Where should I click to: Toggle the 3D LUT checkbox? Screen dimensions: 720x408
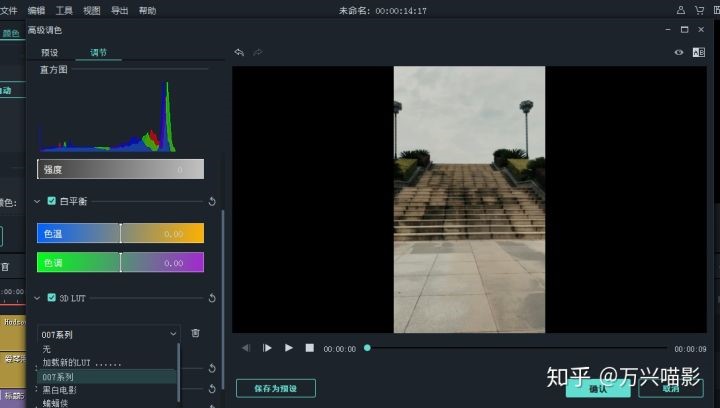[51, 298]
